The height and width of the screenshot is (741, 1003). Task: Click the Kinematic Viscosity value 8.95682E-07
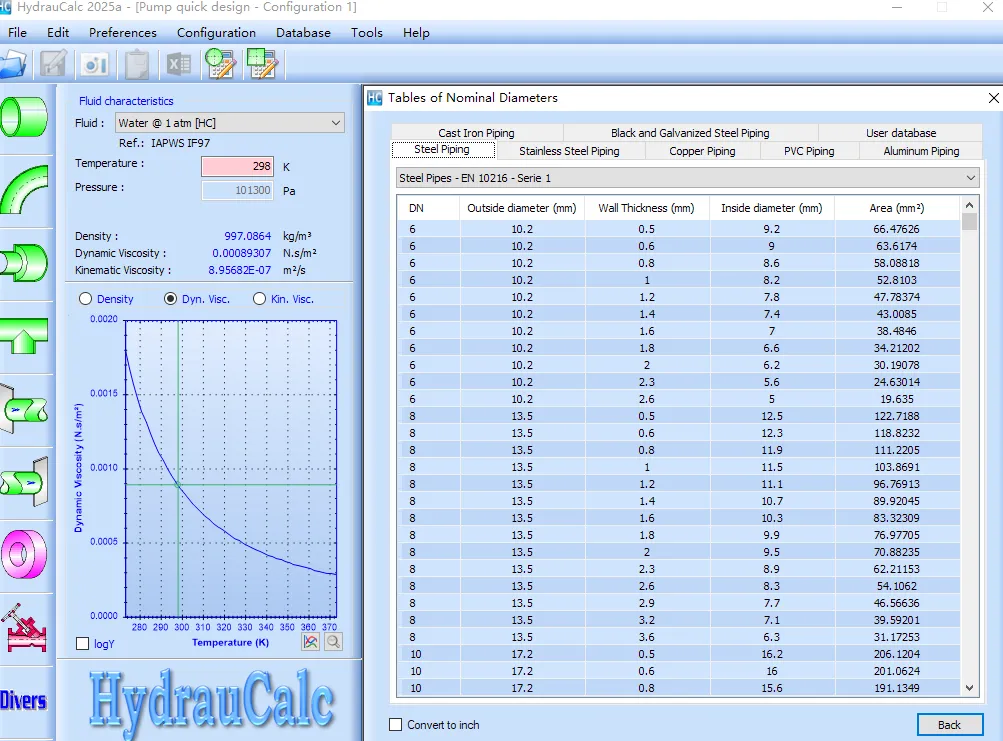point(239,270)
